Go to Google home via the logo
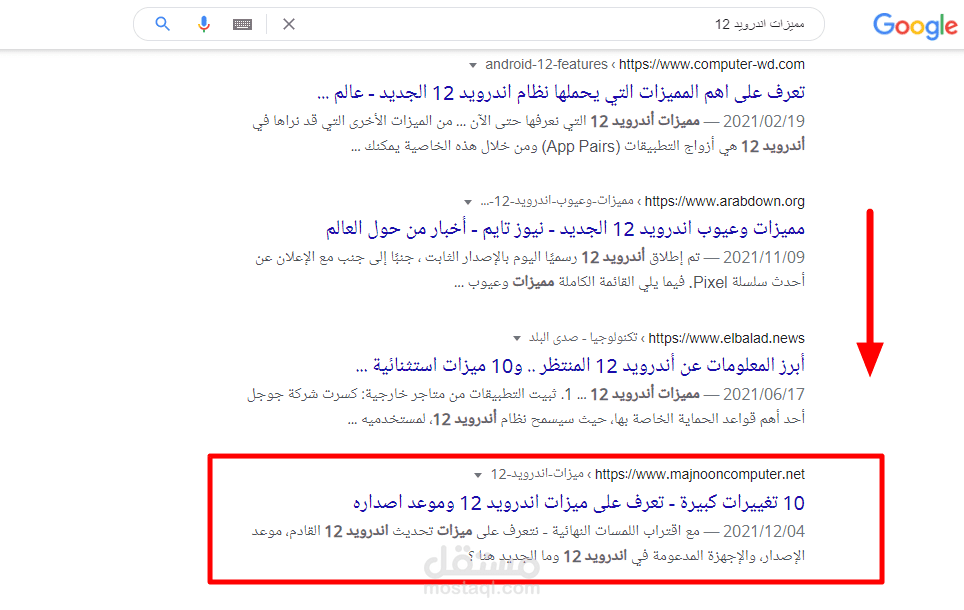 [915, 26]
